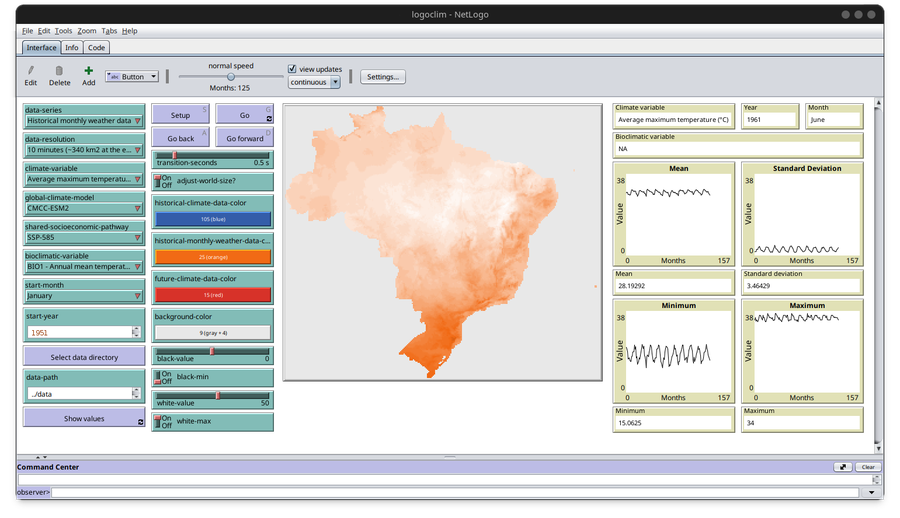Open the continuous update mode dropdown
Image resolution: width=900 pixels, height=518 pixels.
coord(314,82)
